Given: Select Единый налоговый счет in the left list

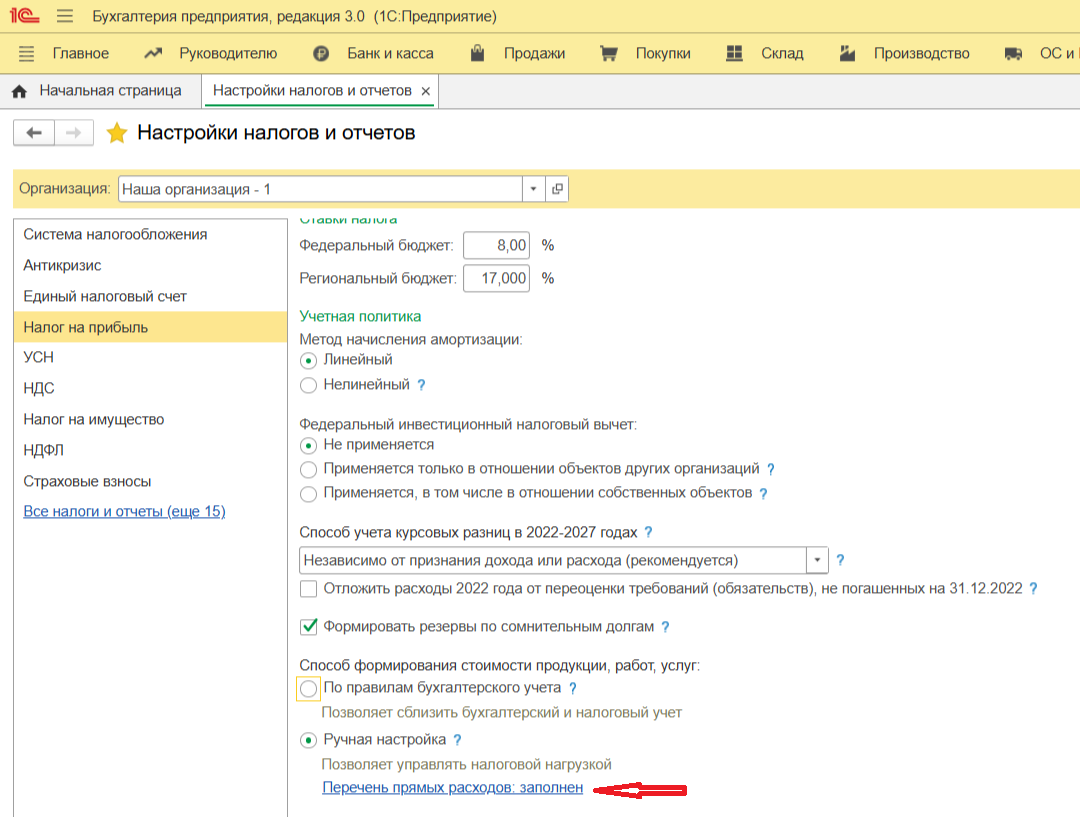Looking at the screenshot, I should coord(150,296).
